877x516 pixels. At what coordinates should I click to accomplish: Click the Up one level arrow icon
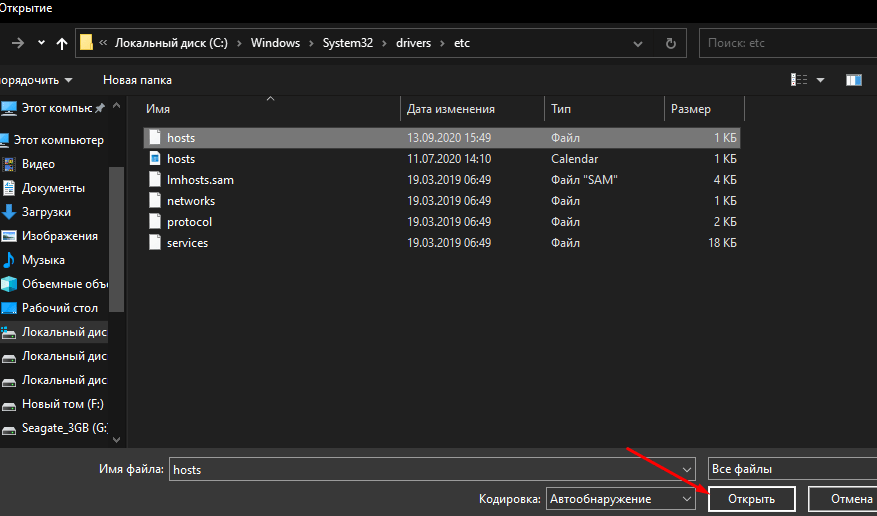[x=62, y=43]
